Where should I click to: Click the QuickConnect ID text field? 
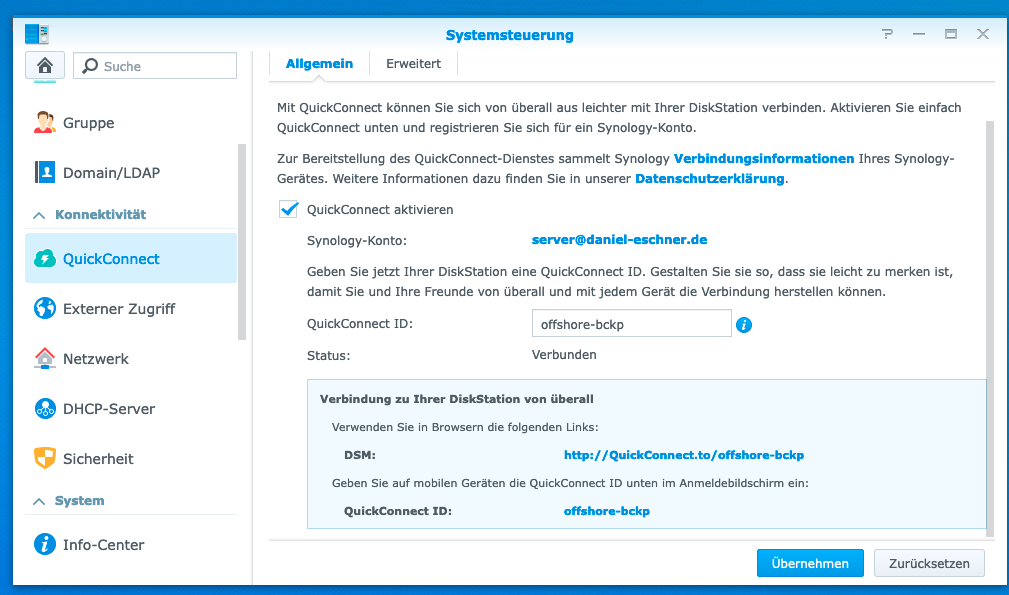tap(631, 324)
